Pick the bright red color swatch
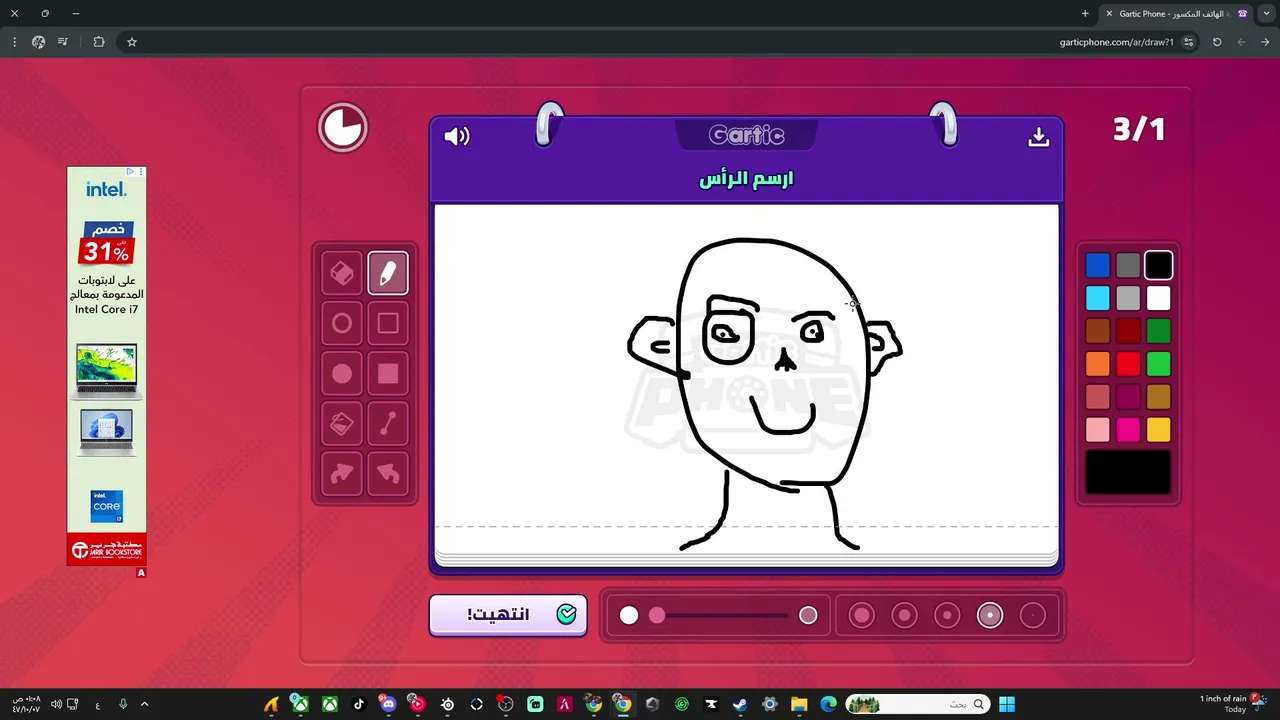Screen dimensions: 1280x720 (x=1128, y=364)
